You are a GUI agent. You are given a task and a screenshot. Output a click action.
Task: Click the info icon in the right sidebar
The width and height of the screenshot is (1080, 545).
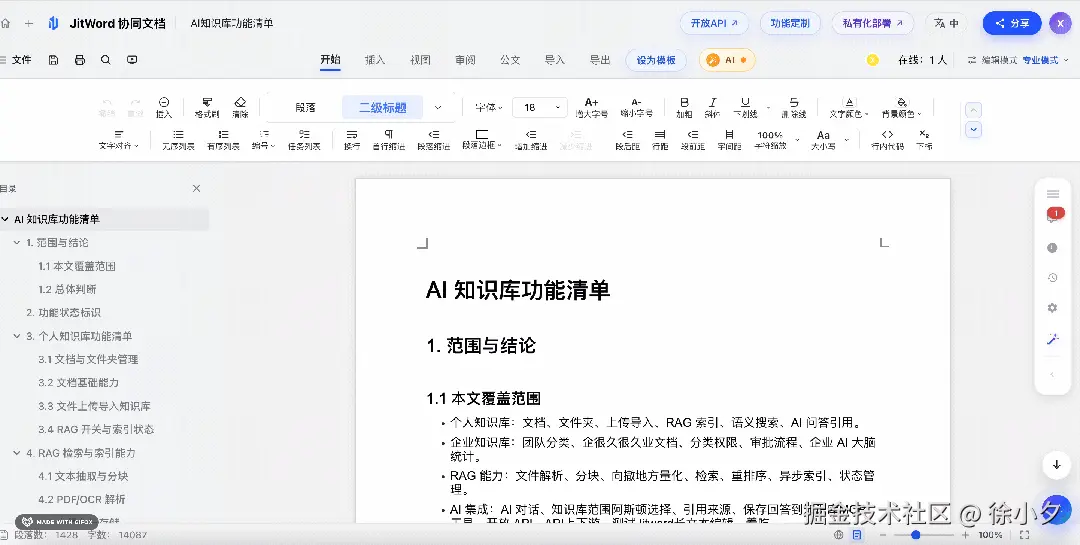[1052, 248]
